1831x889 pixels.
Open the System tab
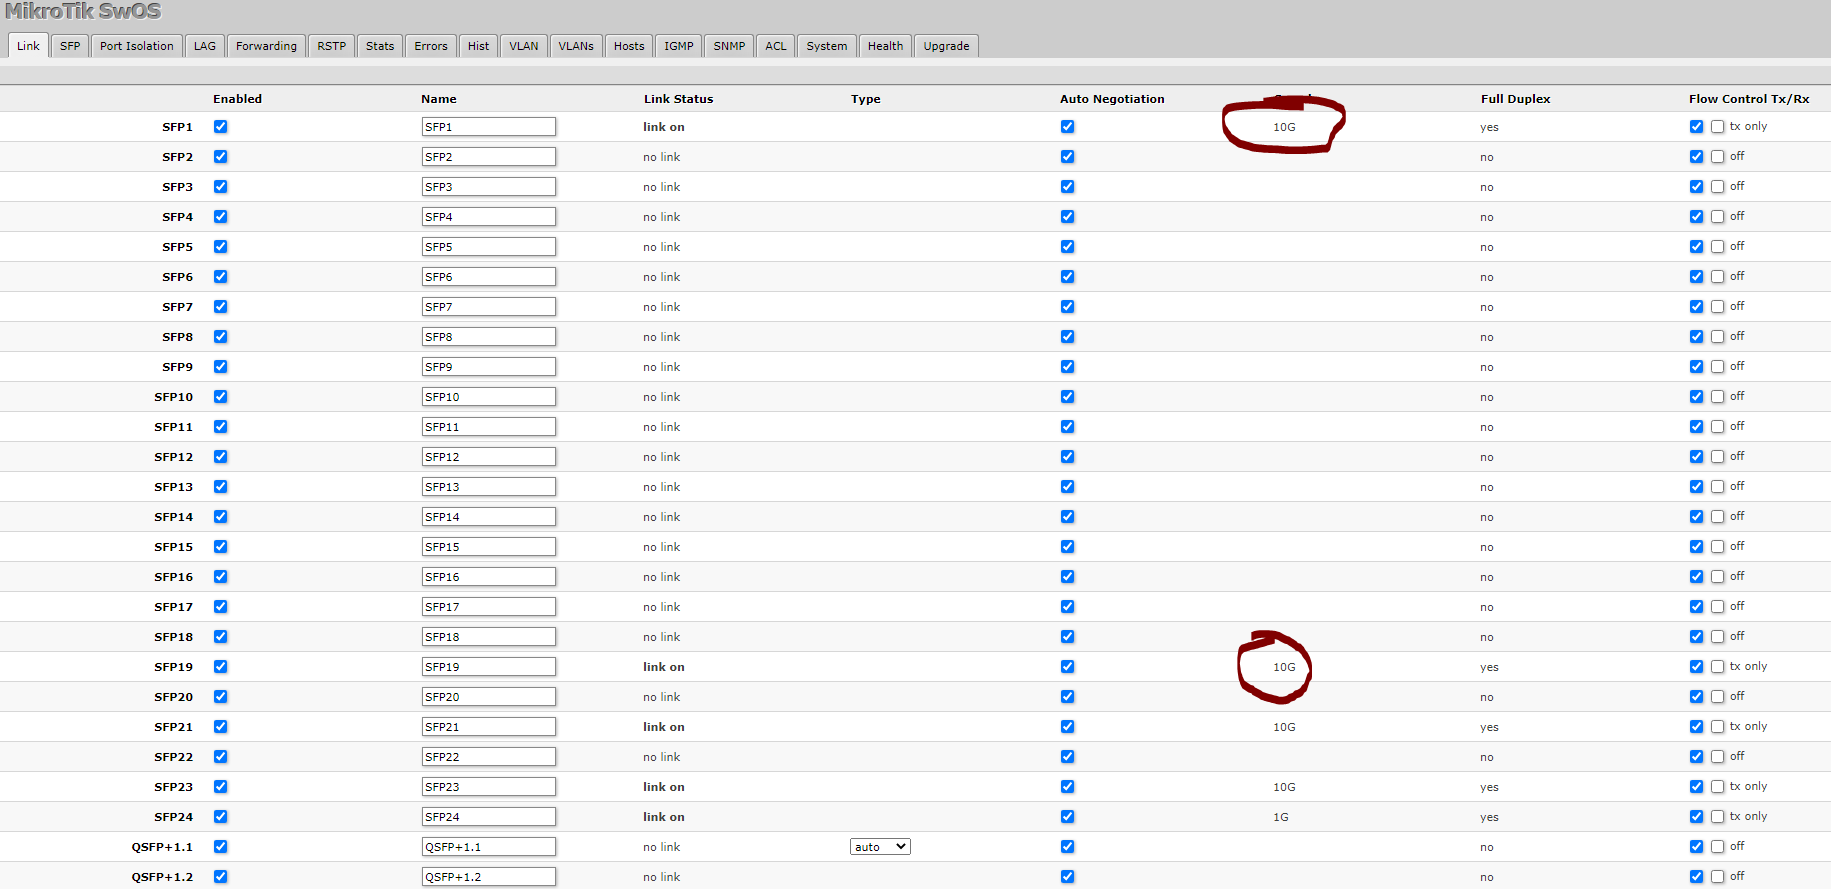[x=827, y=46]
